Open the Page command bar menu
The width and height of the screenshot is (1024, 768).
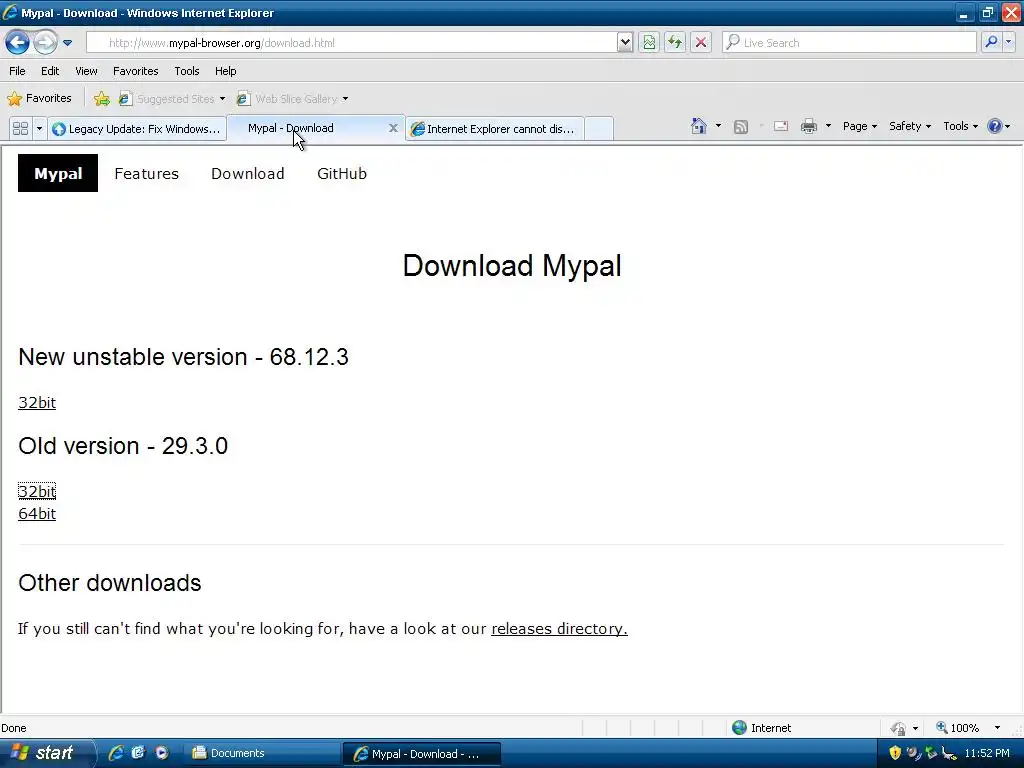(859, 126)
